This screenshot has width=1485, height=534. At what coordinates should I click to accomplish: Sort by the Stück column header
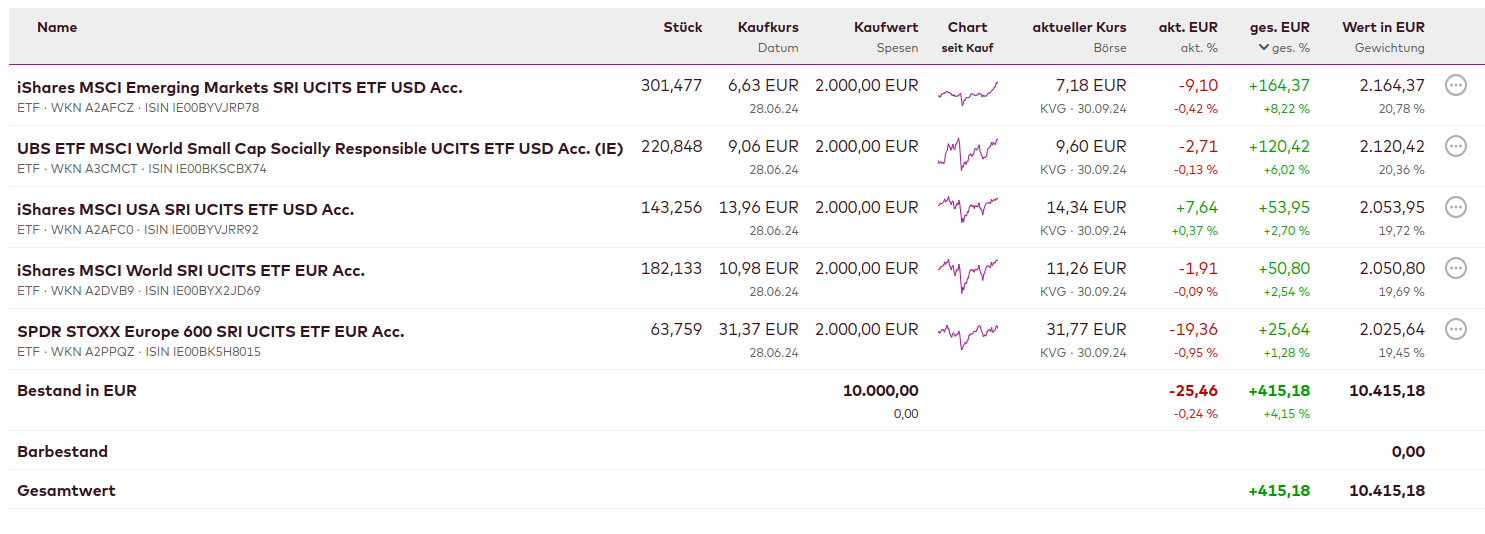click(x=682, y=28)
